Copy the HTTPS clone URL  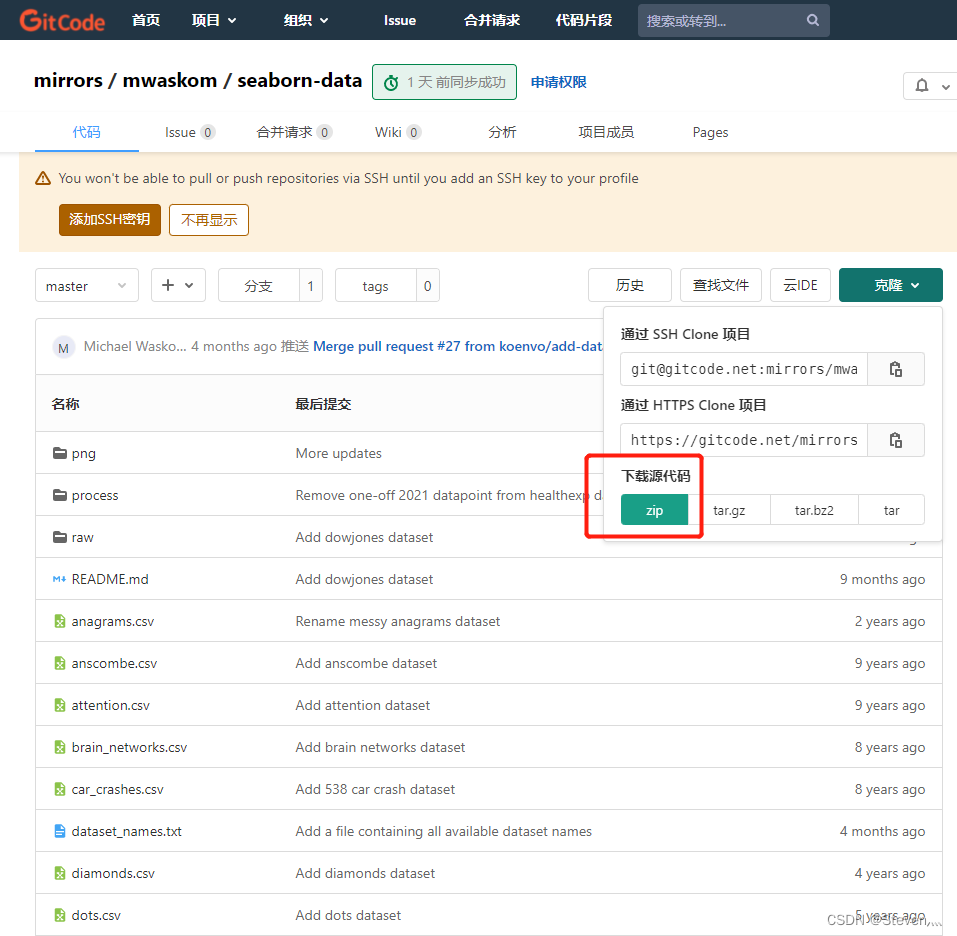pyautogui.click(x=895, y=440)
